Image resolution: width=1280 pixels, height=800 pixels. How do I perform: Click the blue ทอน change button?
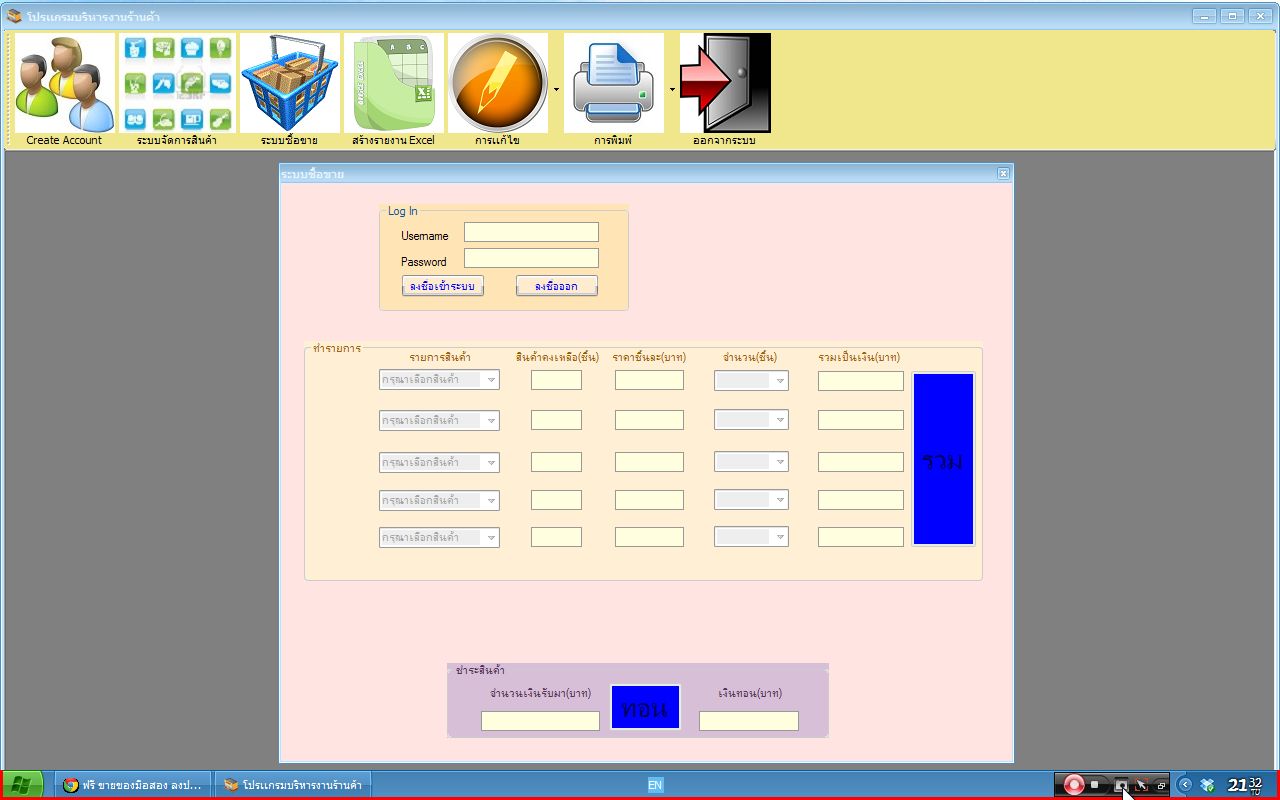pyautogui.click(x=645, y=707)
